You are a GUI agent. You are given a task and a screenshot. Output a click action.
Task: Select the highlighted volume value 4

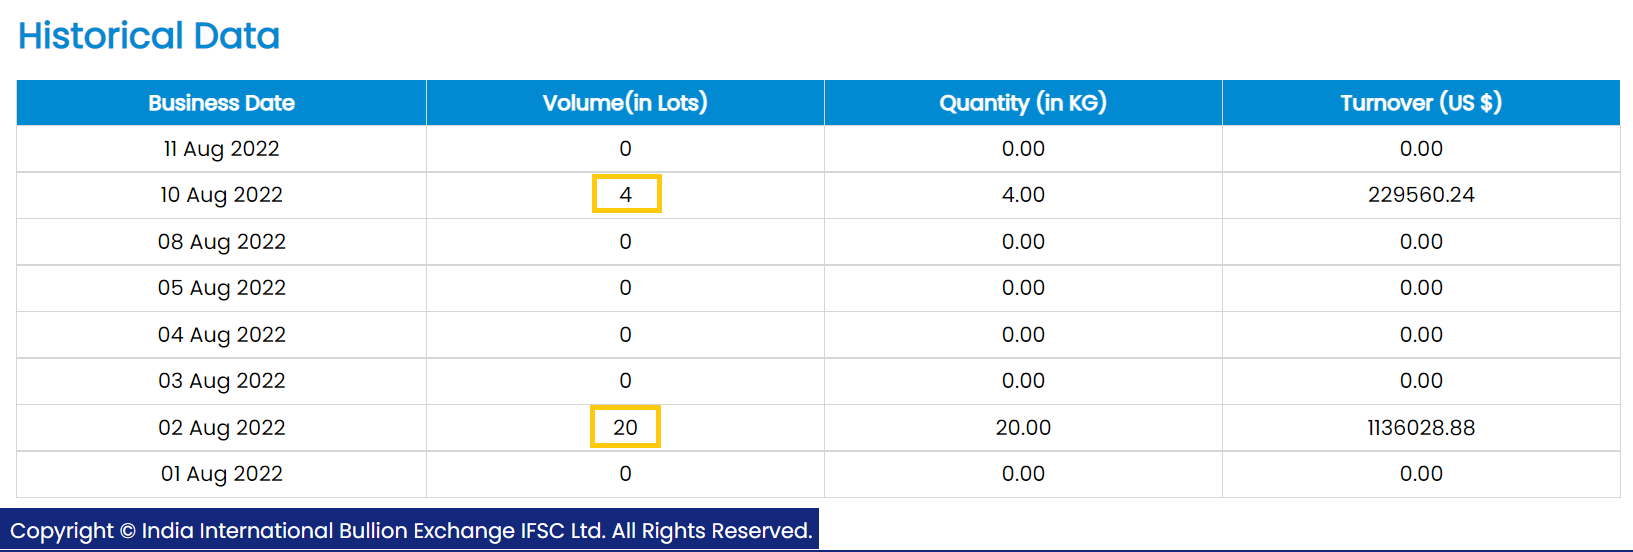coord(626,194)
